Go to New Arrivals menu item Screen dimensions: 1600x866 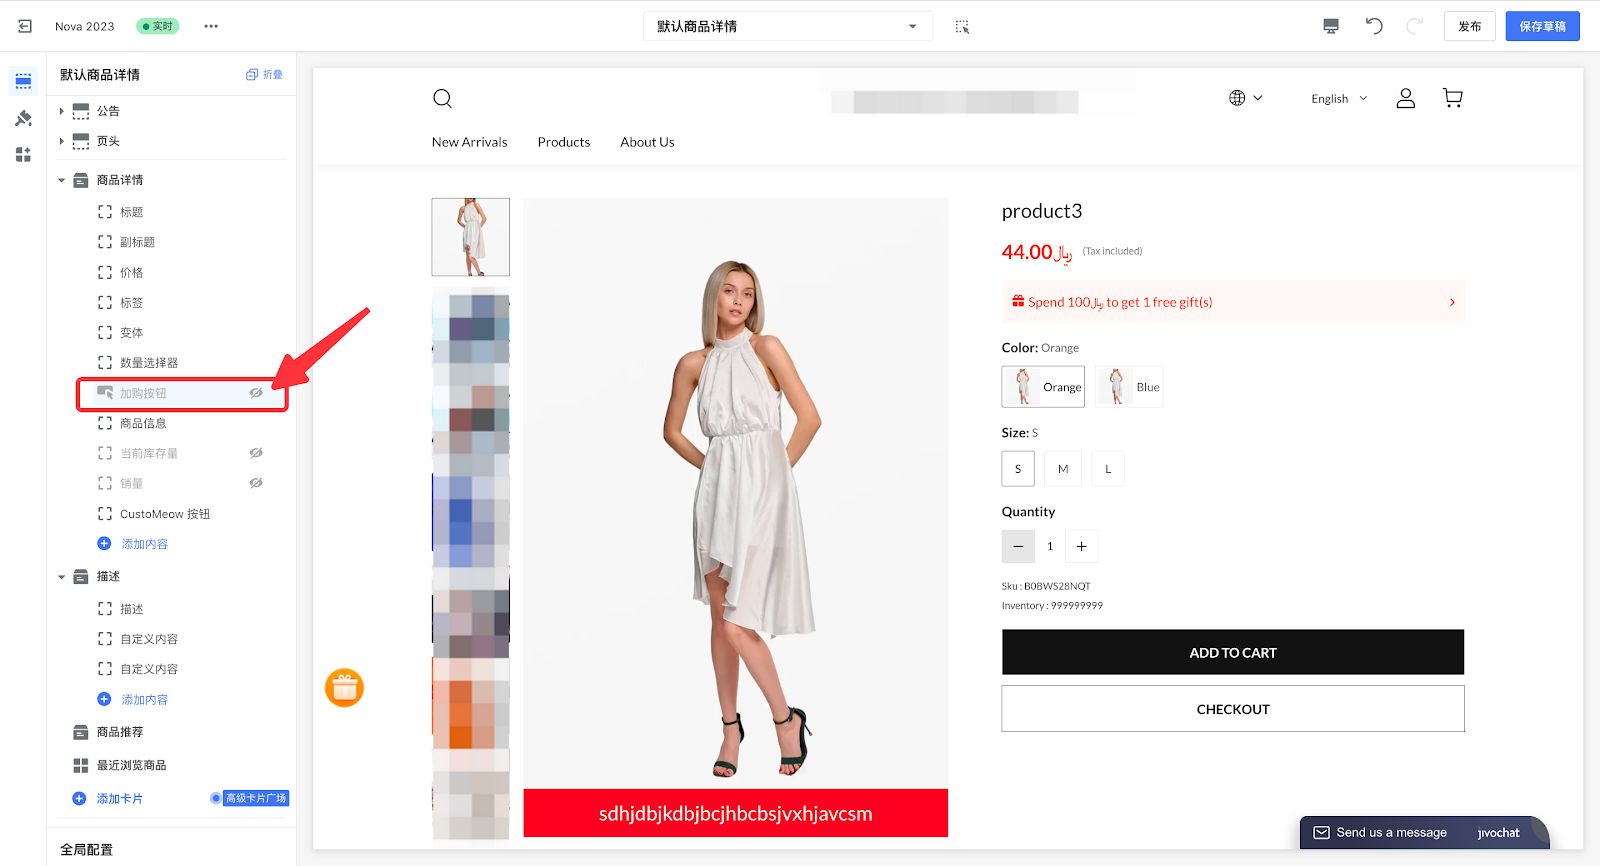coord(469,142)
